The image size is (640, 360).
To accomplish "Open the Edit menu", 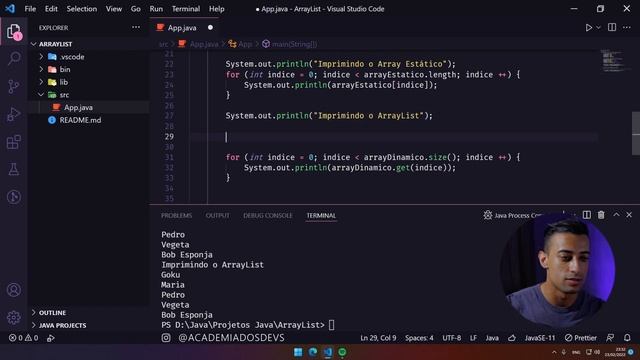I will pyautogui.click(x=51, y=9).
